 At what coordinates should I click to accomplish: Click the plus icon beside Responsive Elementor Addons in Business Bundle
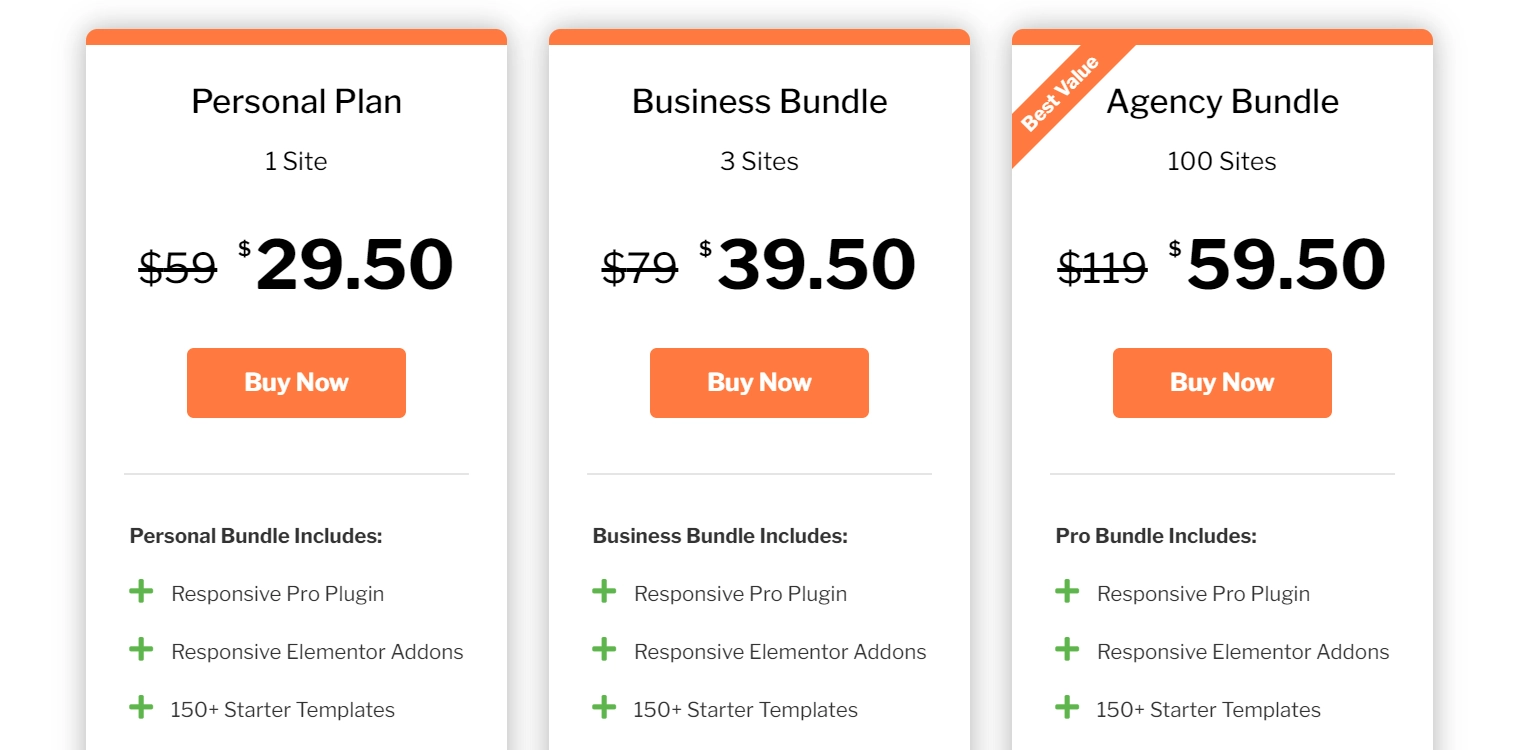click(604, 650)
